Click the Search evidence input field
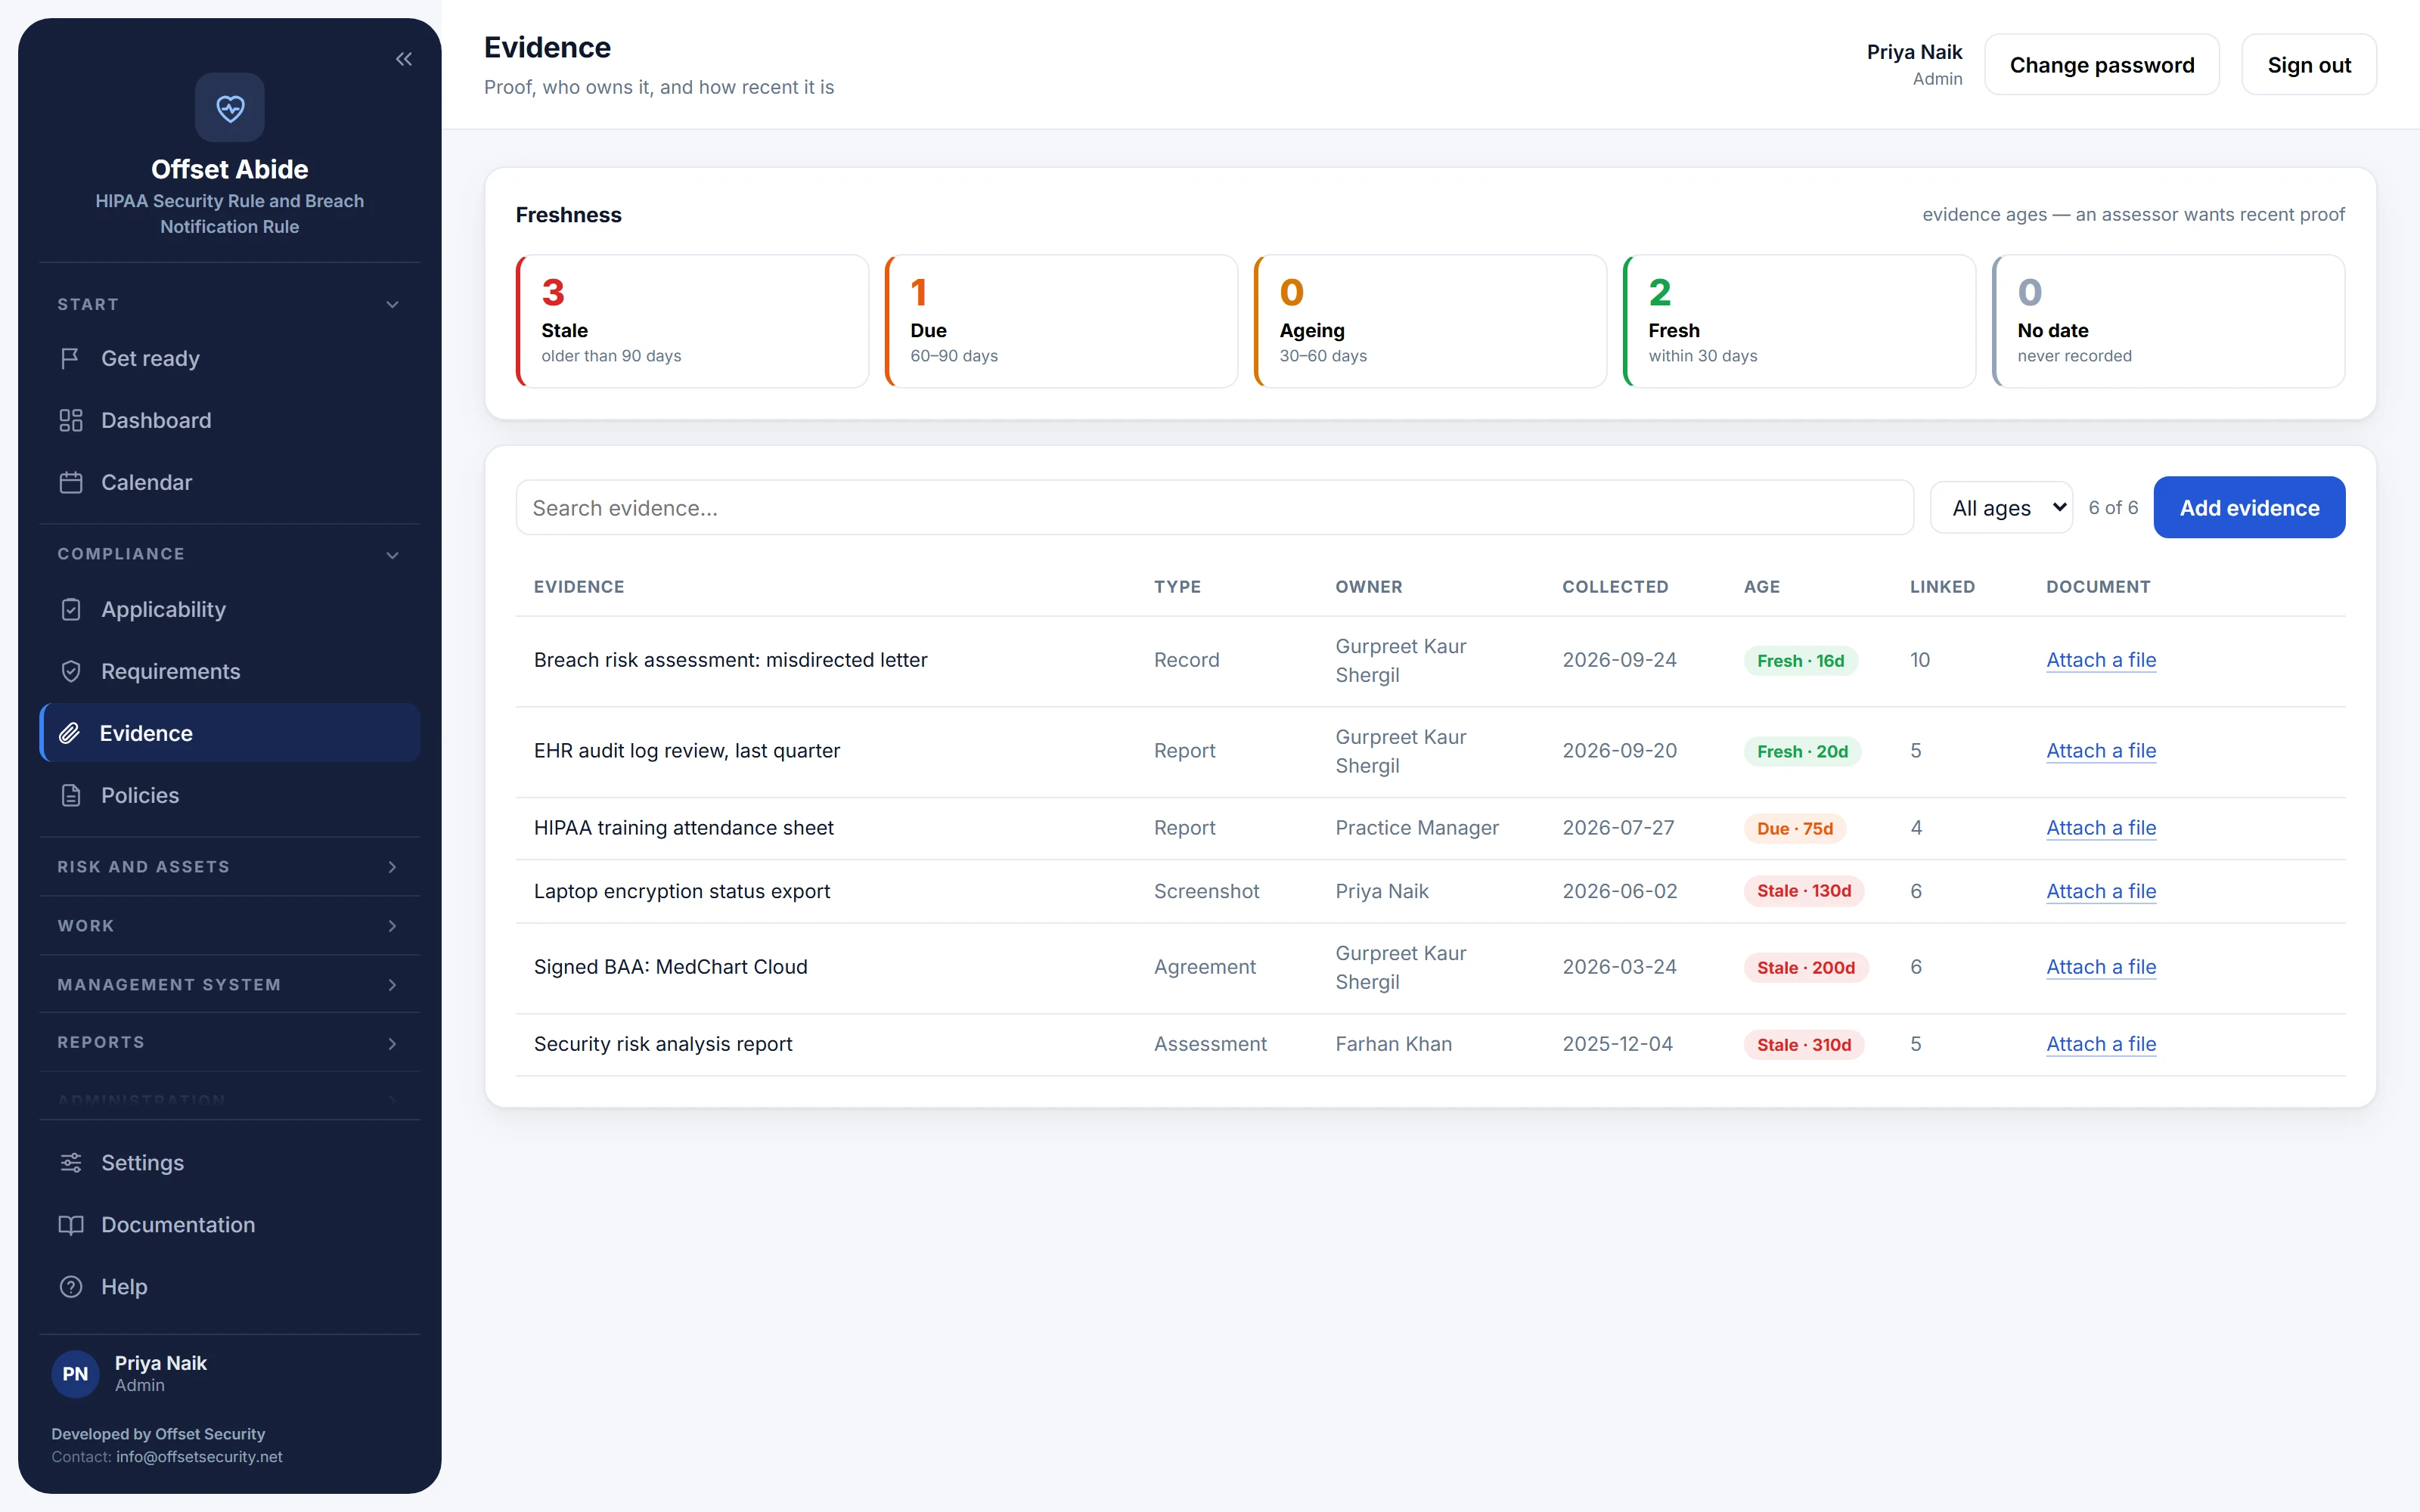The height and width of the screenshot is (1512, 2420). tap(1214, 508)
